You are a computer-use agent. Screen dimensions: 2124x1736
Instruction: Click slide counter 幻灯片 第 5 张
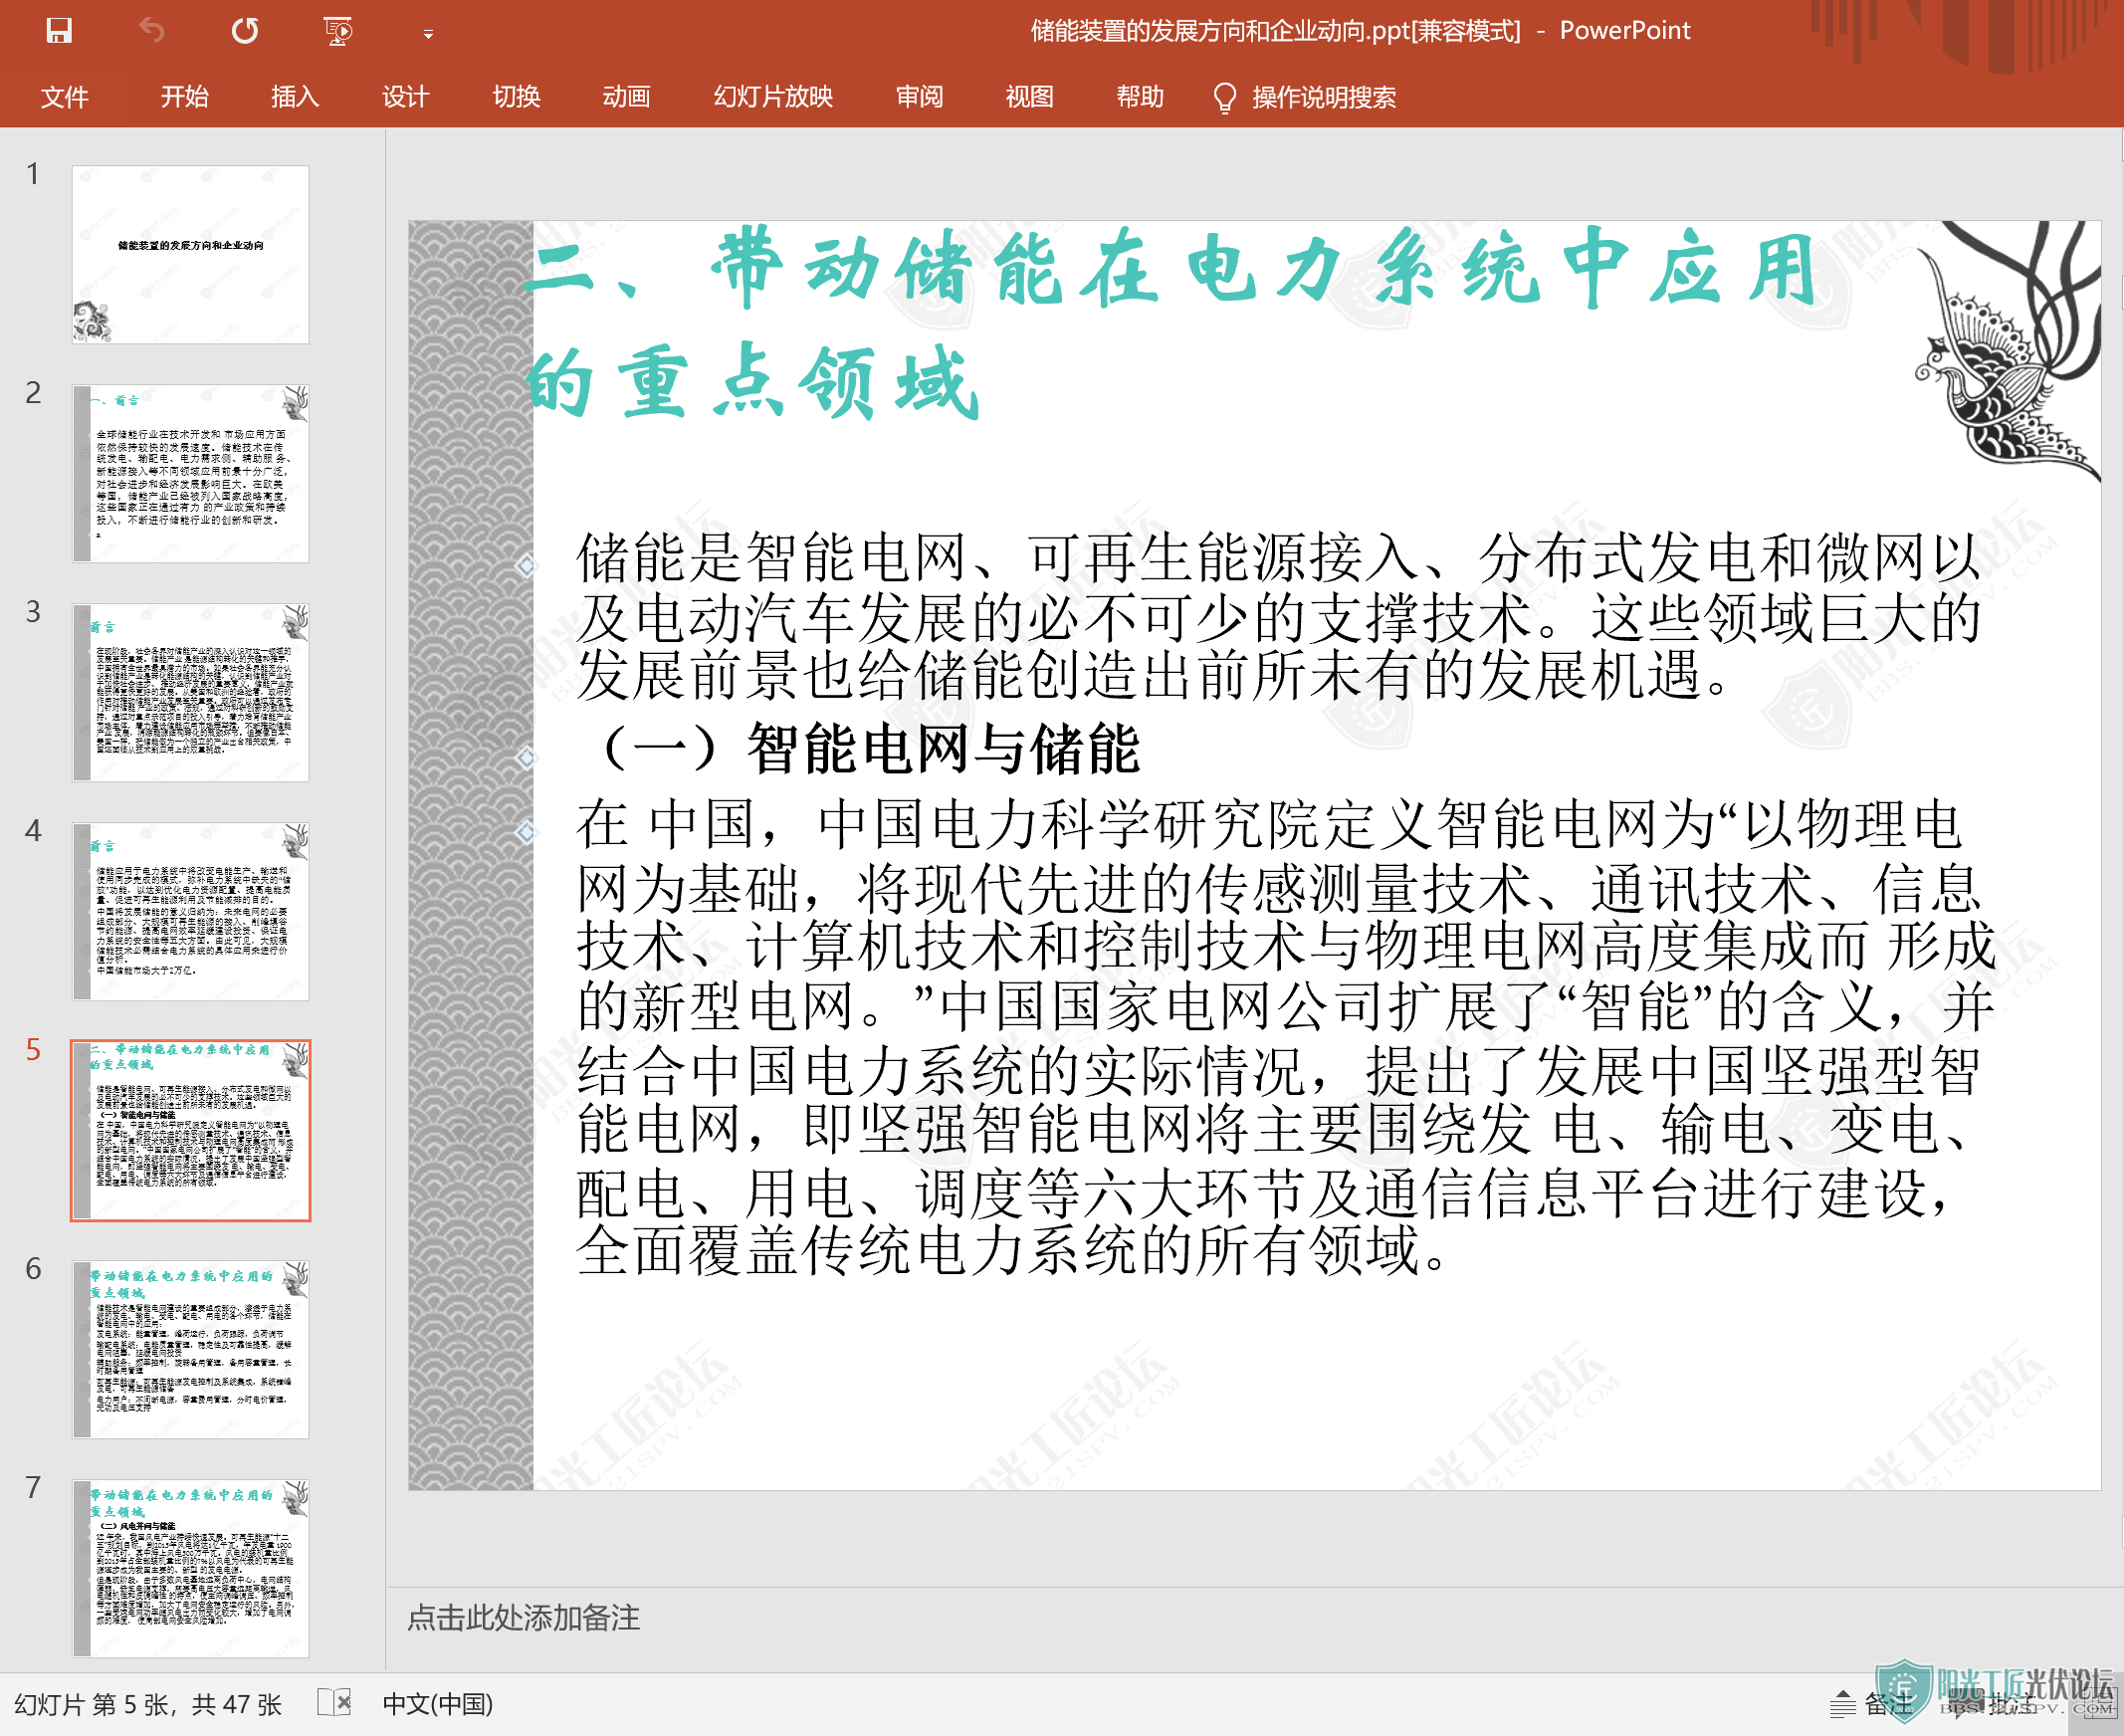(x=148, y=1703)
